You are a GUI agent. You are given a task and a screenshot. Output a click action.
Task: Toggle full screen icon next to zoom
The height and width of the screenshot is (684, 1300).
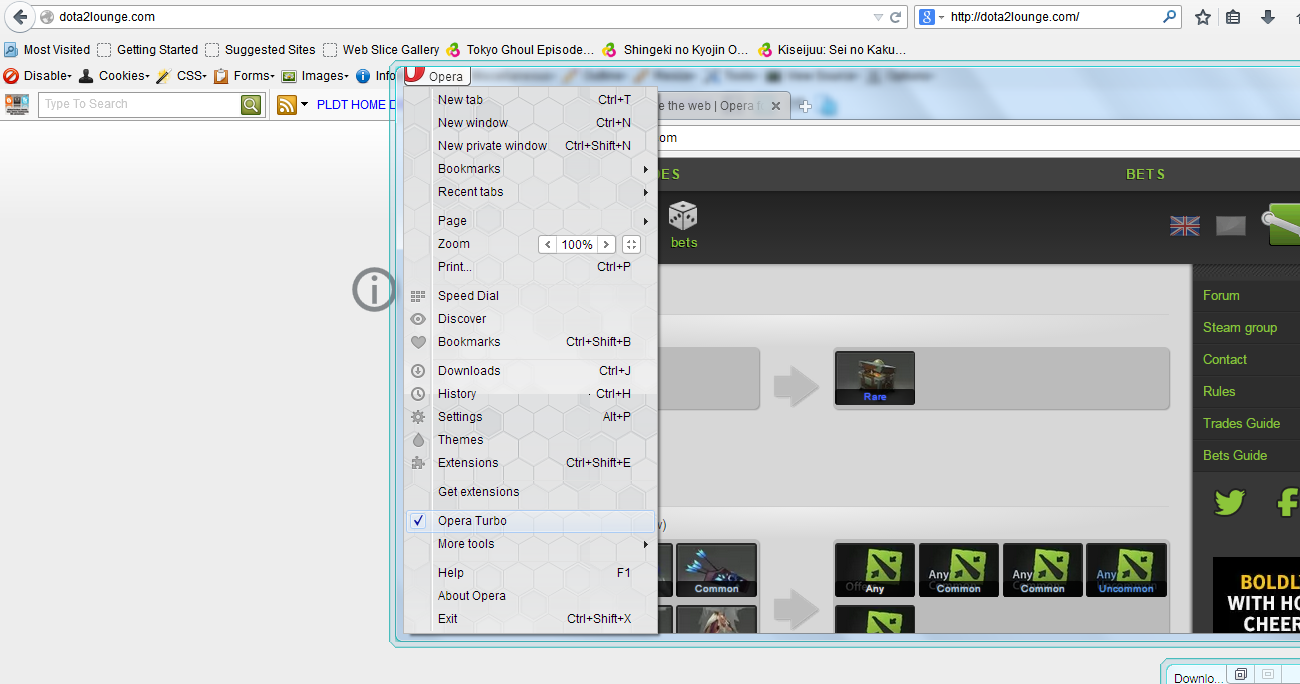click(631, 244)
